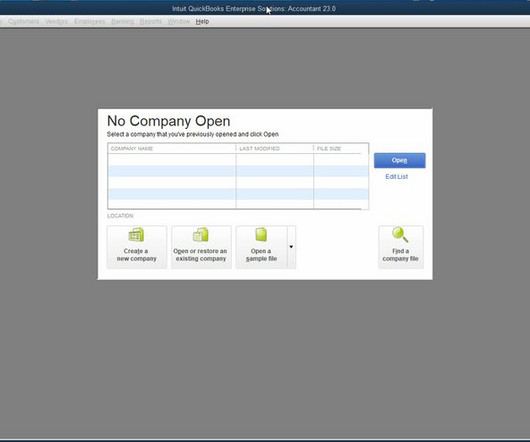Click the Edit List link
This screenshot has width=530, height=442.
point(396,176)
